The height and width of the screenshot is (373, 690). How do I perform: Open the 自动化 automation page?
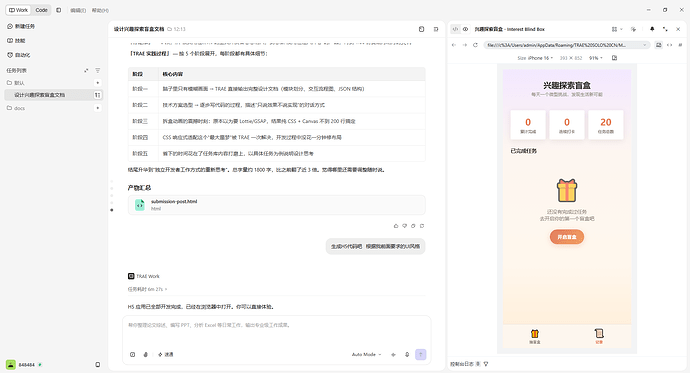(x=19, y=55)
